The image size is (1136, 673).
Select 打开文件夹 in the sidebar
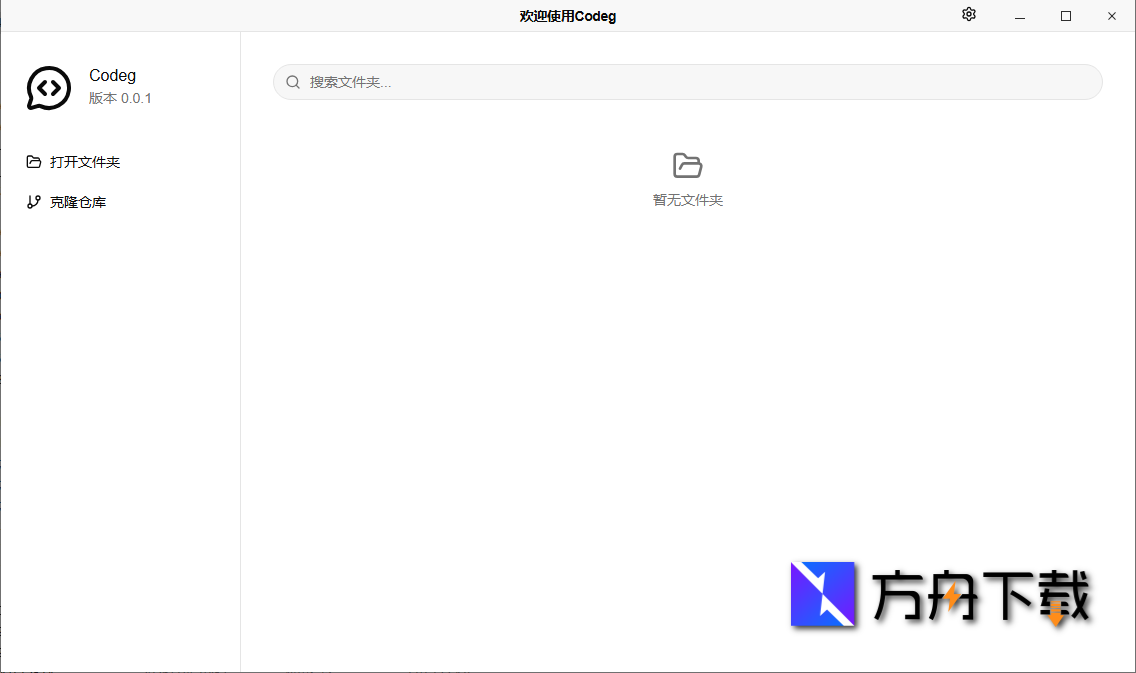[x=85, y=161]
